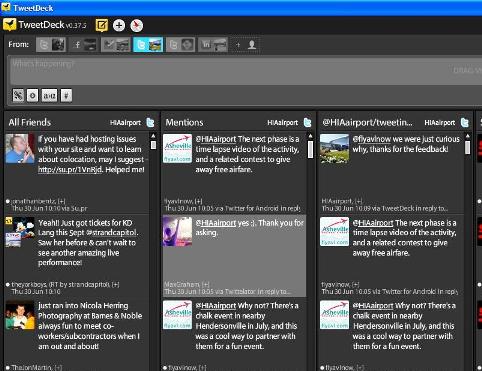The width and height of the screenshot is (482, 371).
Task: Click the TweetDeck yellow bird logo
Action: (x=10, y=25)
